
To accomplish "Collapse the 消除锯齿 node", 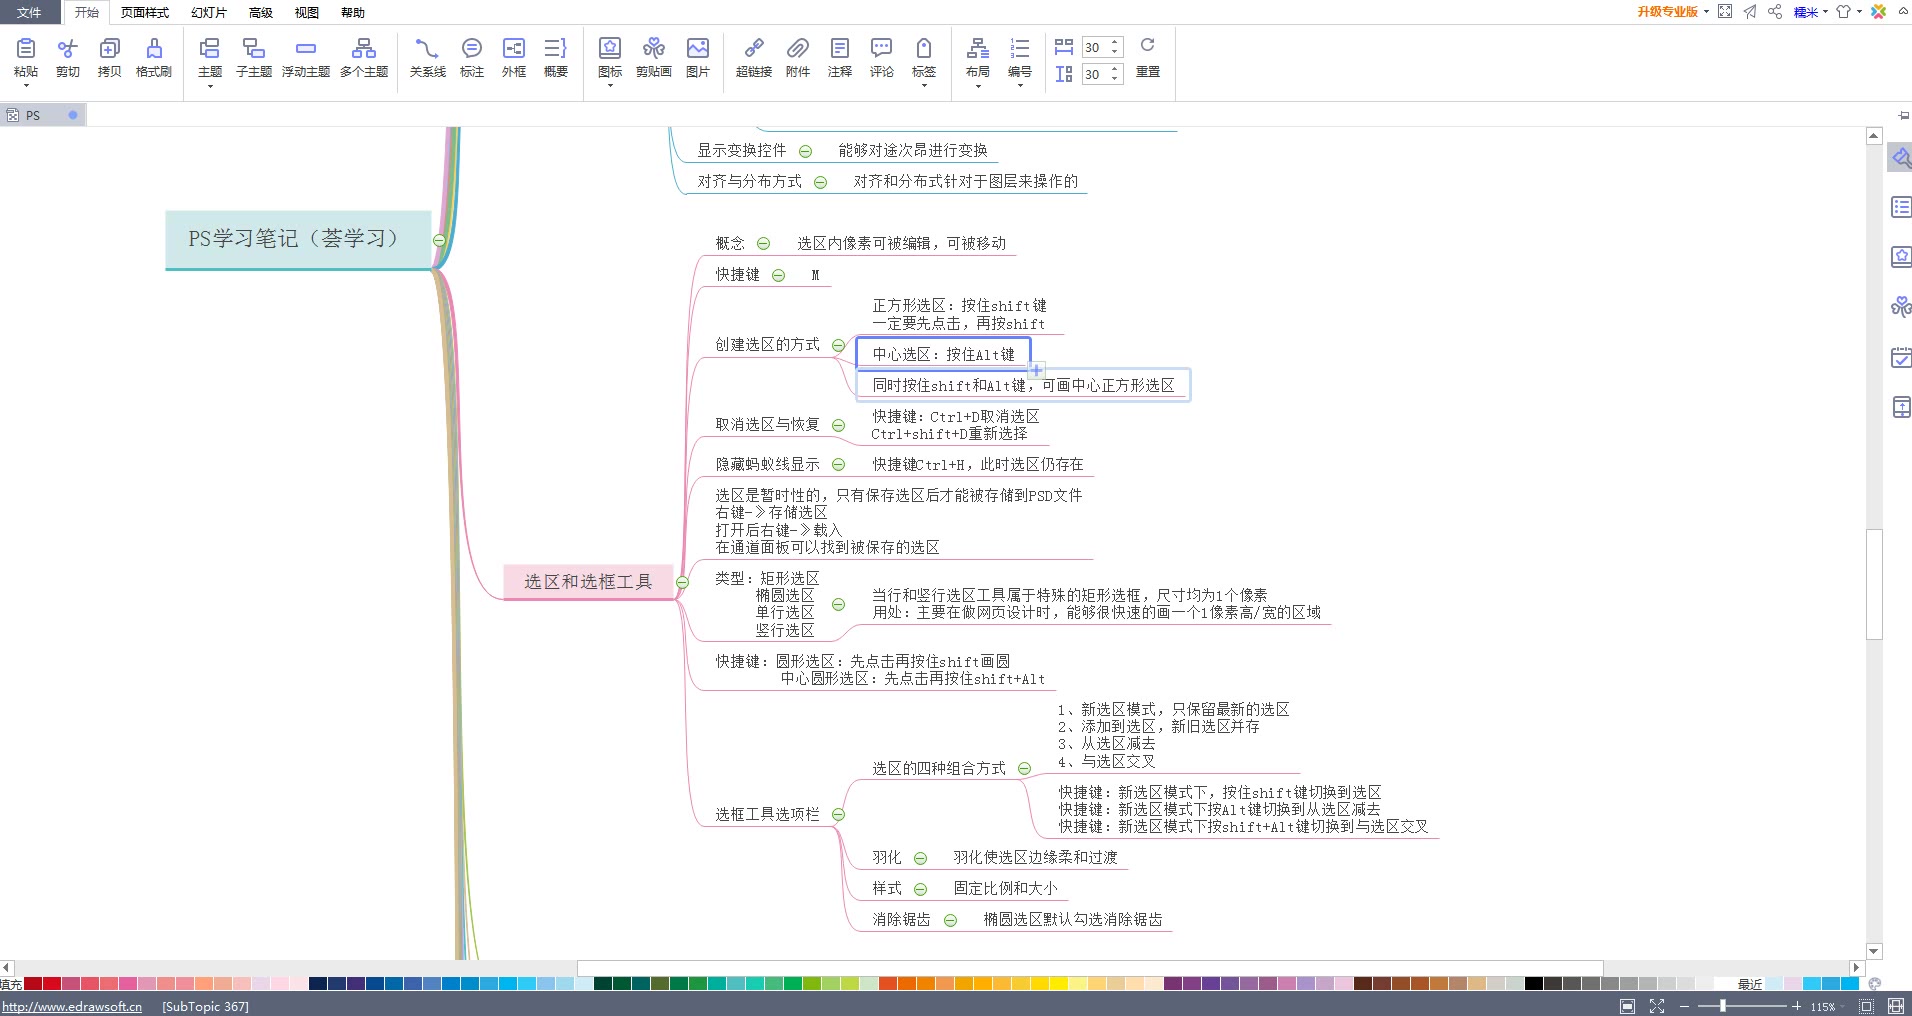I will (x=950, y=920).
